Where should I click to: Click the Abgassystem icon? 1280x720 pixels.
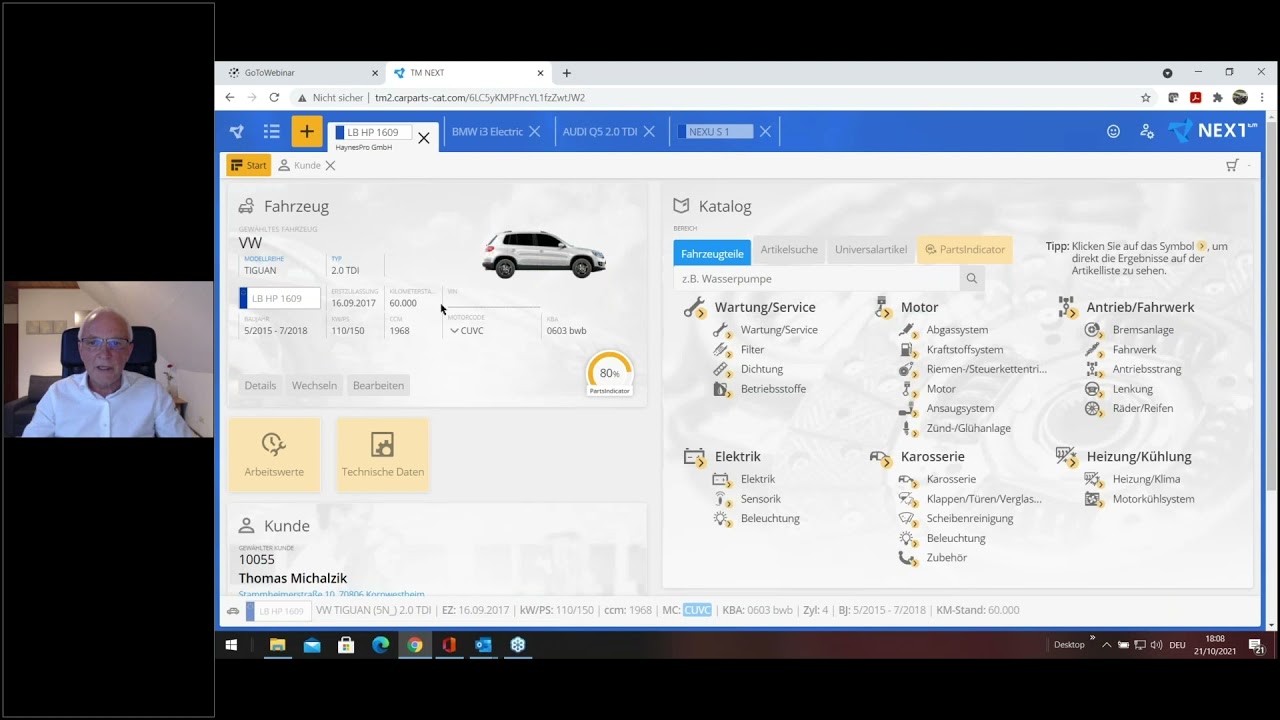pyautogui.click(x=907, y=330)
